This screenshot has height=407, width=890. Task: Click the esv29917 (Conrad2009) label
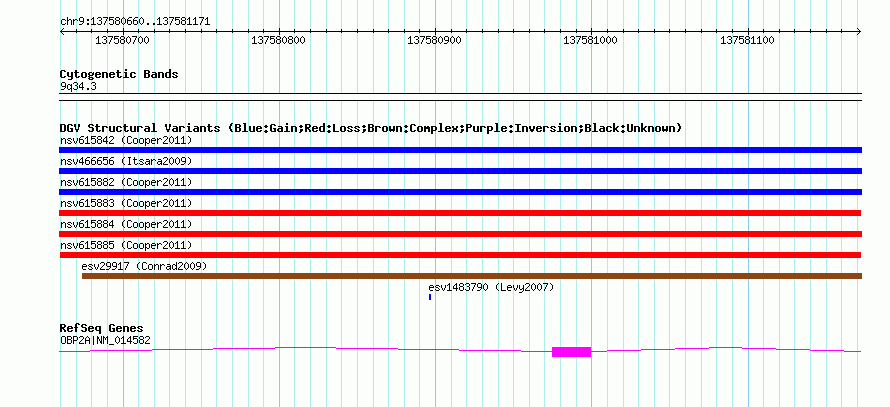[144, 266]
